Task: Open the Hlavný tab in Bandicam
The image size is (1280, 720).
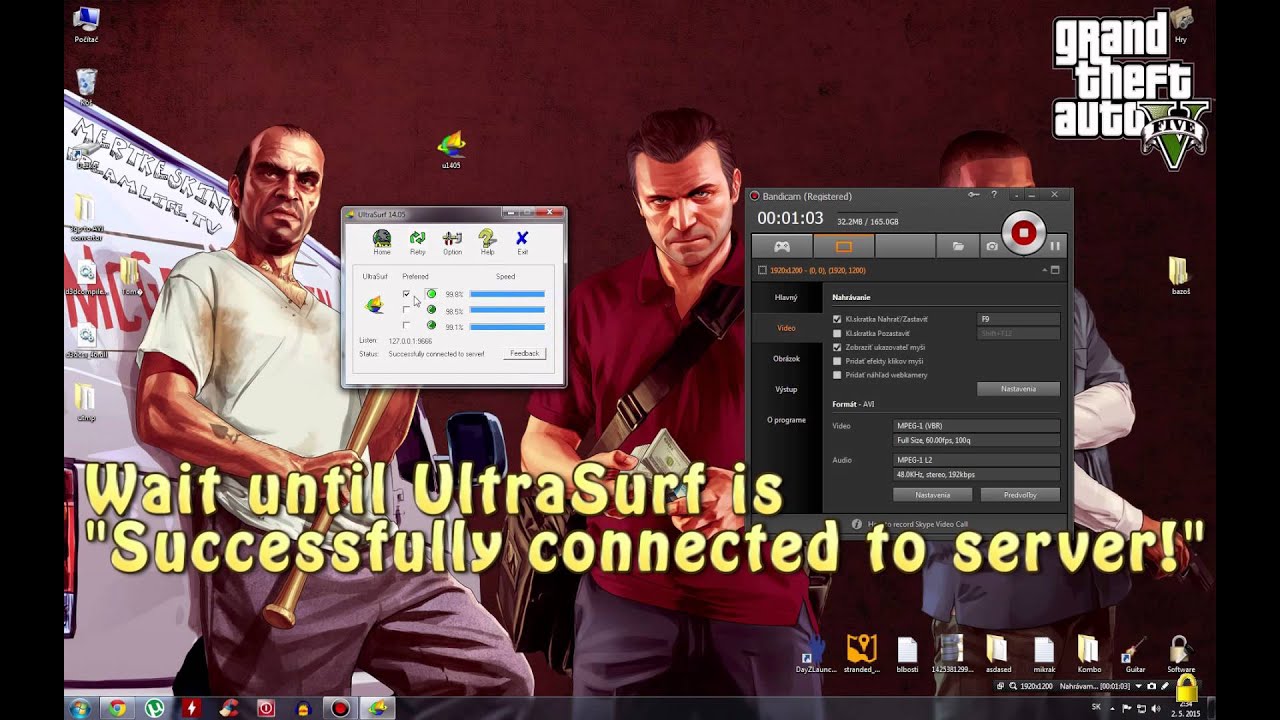Action: (x=786, y=298)
